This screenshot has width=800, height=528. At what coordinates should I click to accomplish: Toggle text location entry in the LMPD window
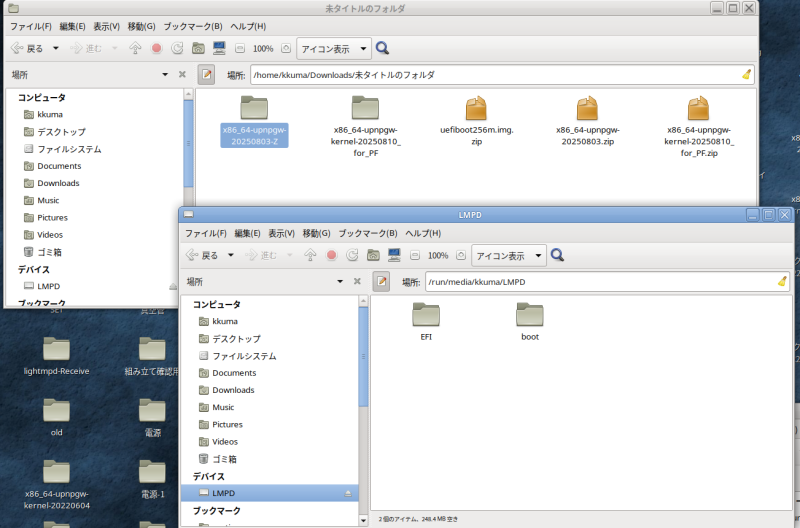pyautogui.click(x=381, y=282)
